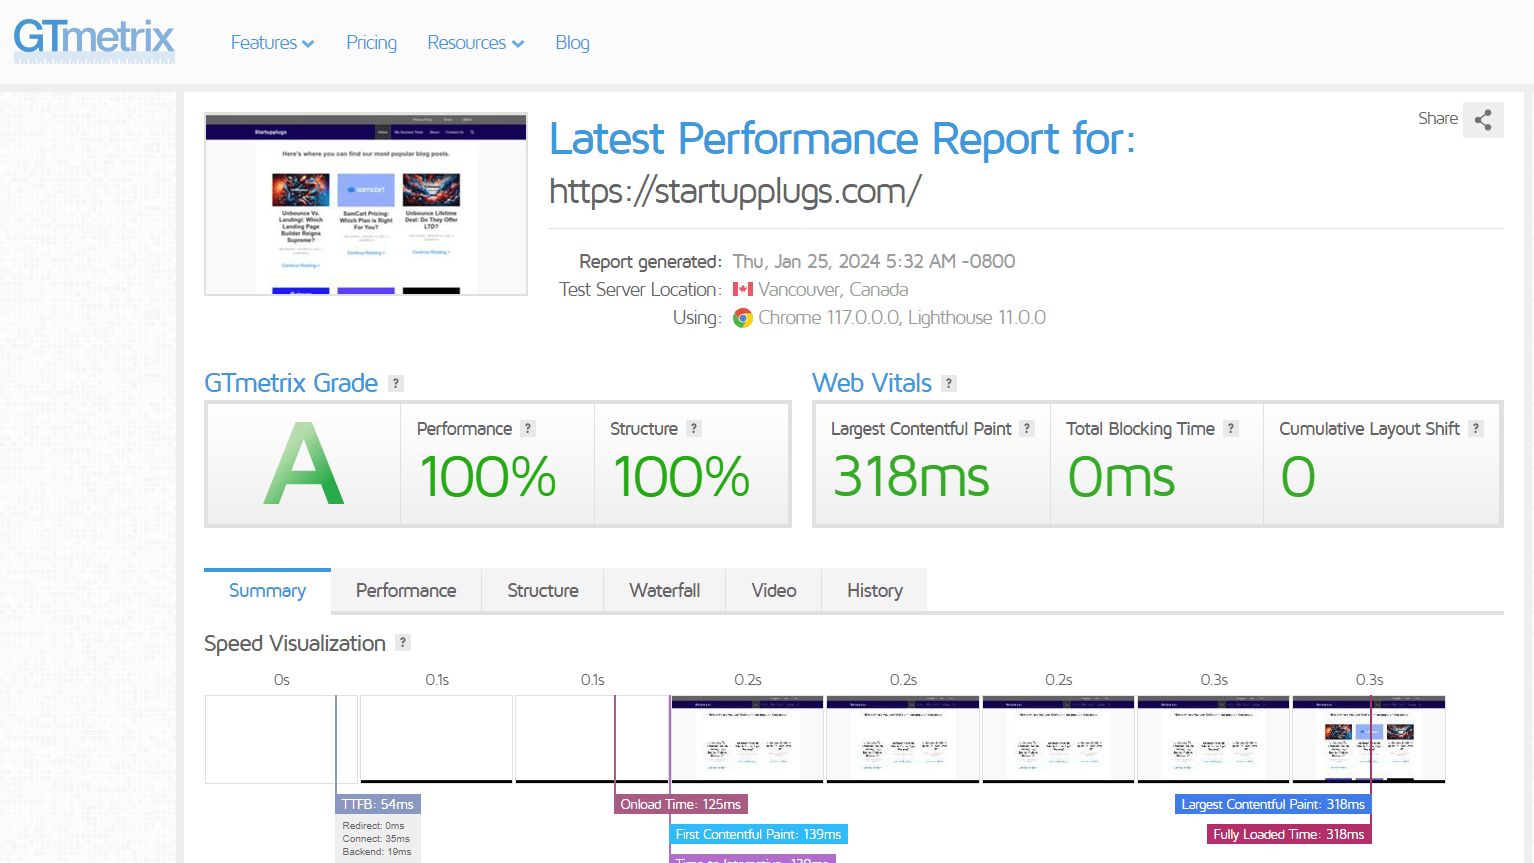Open help for GTmetrix Grade
The image size is (1534, 863).
pyautogui.click(x=396, y=383)
